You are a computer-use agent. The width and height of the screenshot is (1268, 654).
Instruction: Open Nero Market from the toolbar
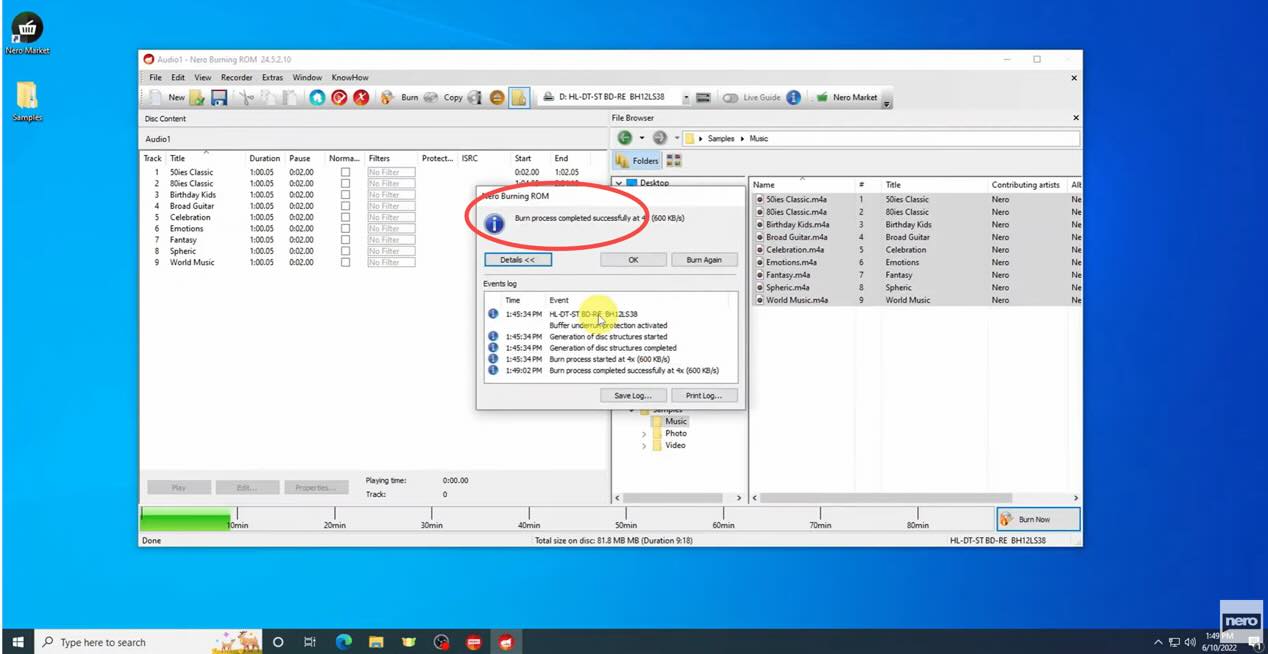846,97
